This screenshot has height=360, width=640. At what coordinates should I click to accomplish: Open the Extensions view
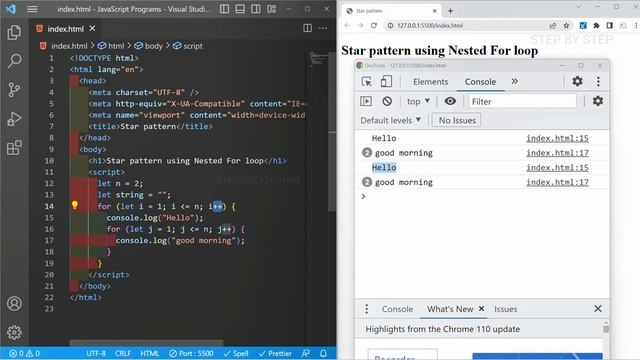14,148
